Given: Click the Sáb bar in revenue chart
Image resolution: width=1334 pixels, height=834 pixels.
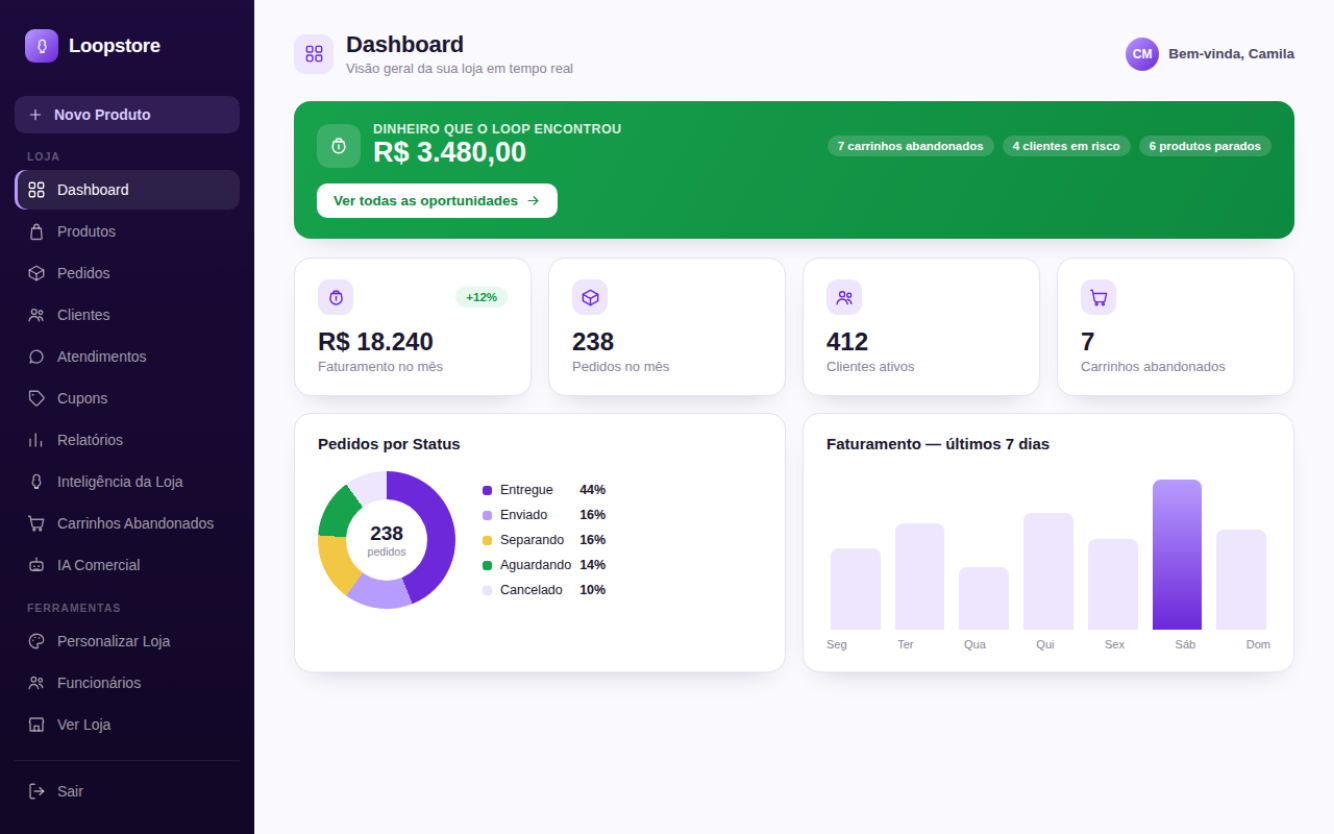Looking at the screenshot, I should pyautogui.click(x=1177, y=555).
